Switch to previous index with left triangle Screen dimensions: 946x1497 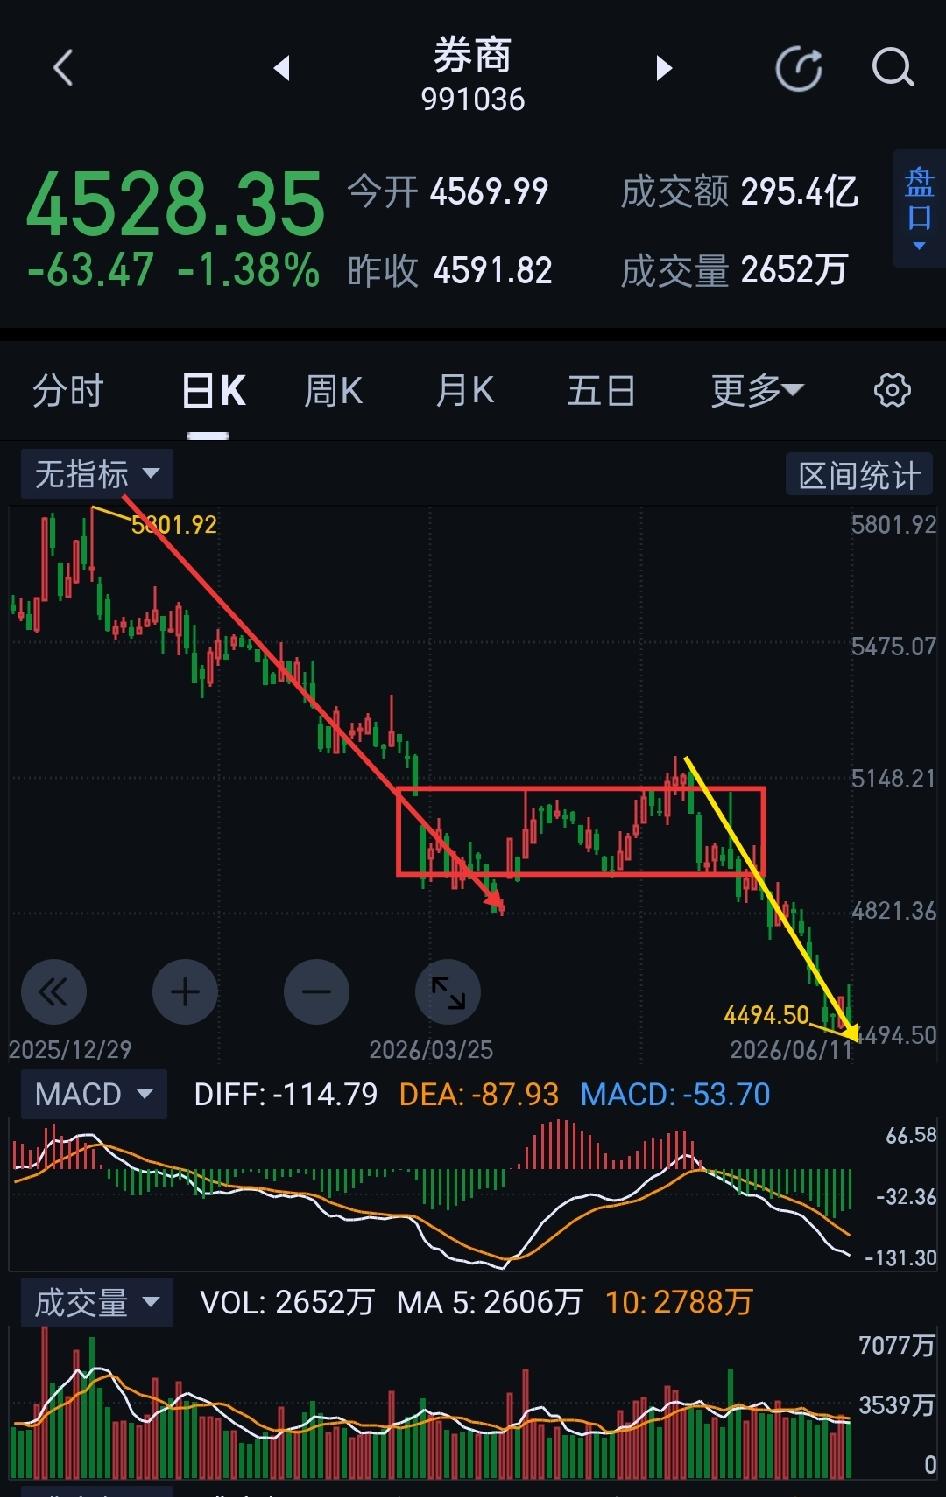click(282, 68)
